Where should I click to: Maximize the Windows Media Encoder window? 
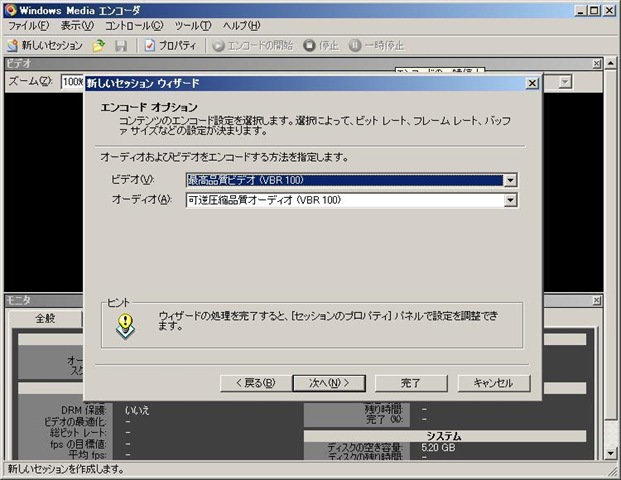[x=594, y=11]
